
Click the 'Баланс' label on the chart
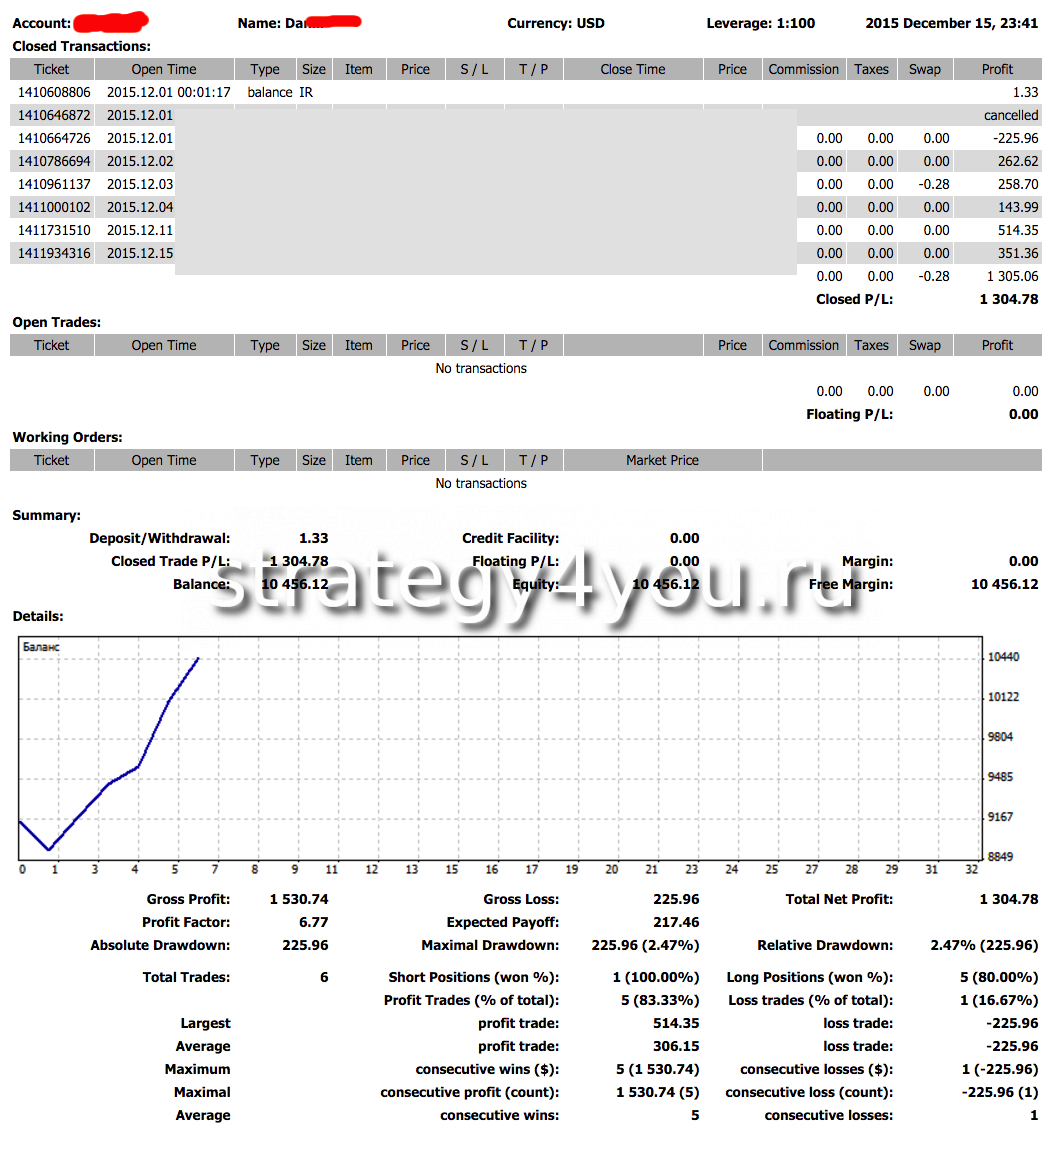pos(41,647)
